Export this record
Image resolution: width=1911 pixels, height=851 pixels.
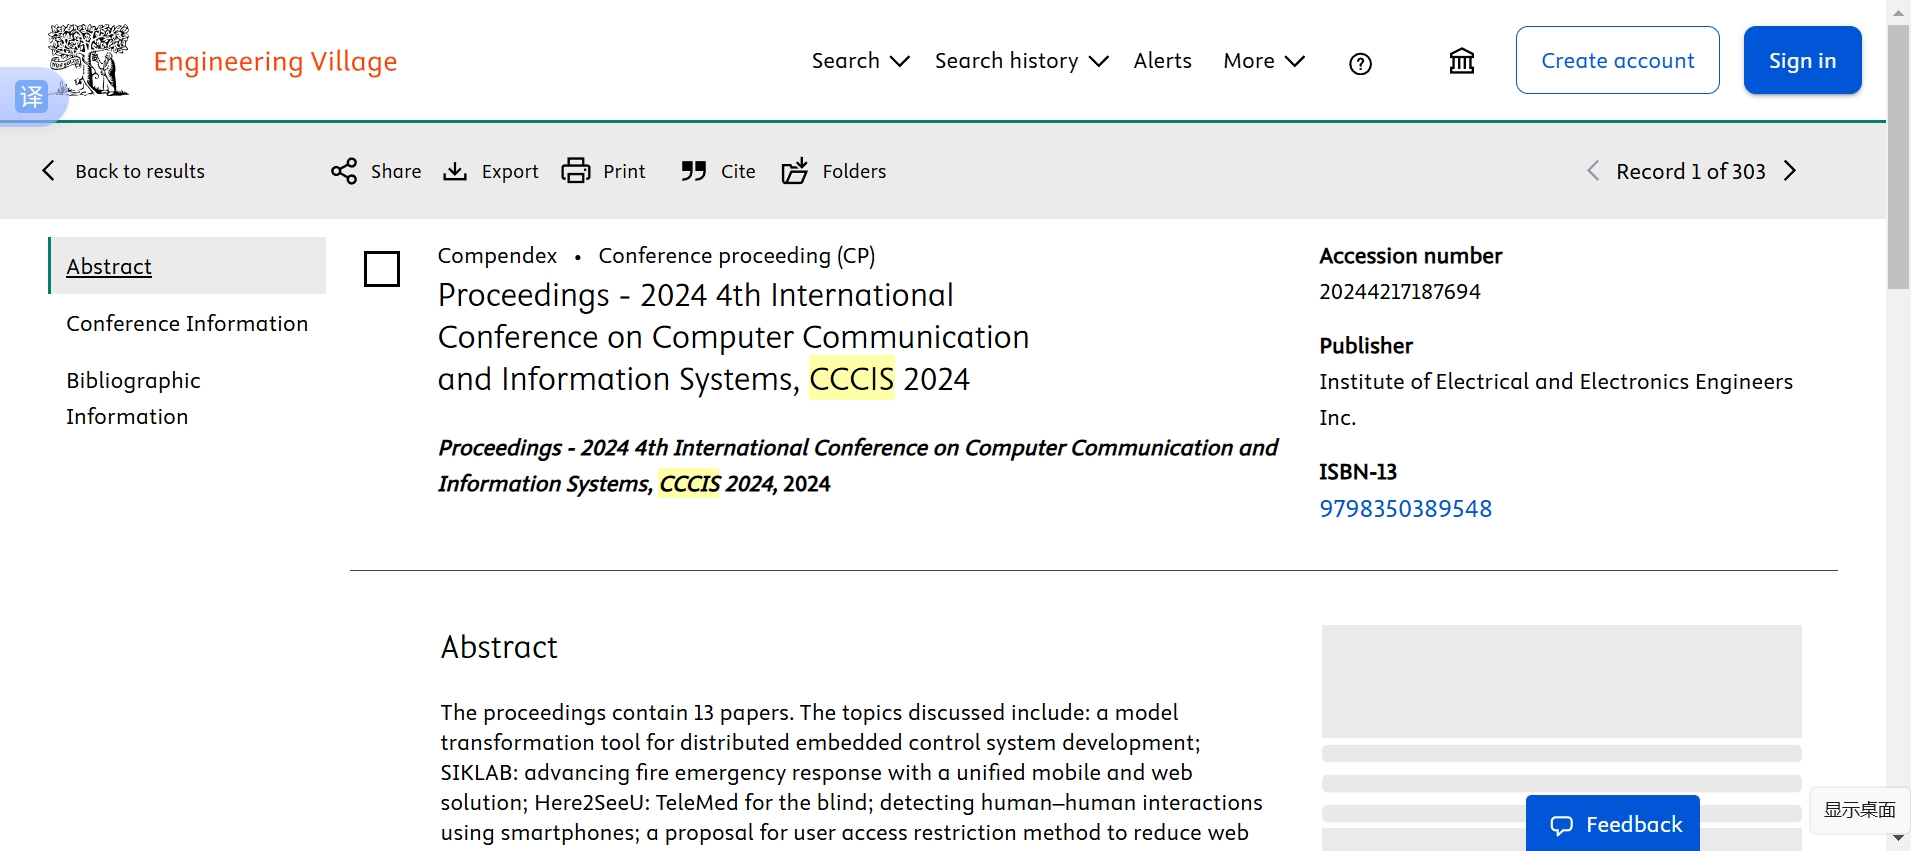(x=491, y=171)
